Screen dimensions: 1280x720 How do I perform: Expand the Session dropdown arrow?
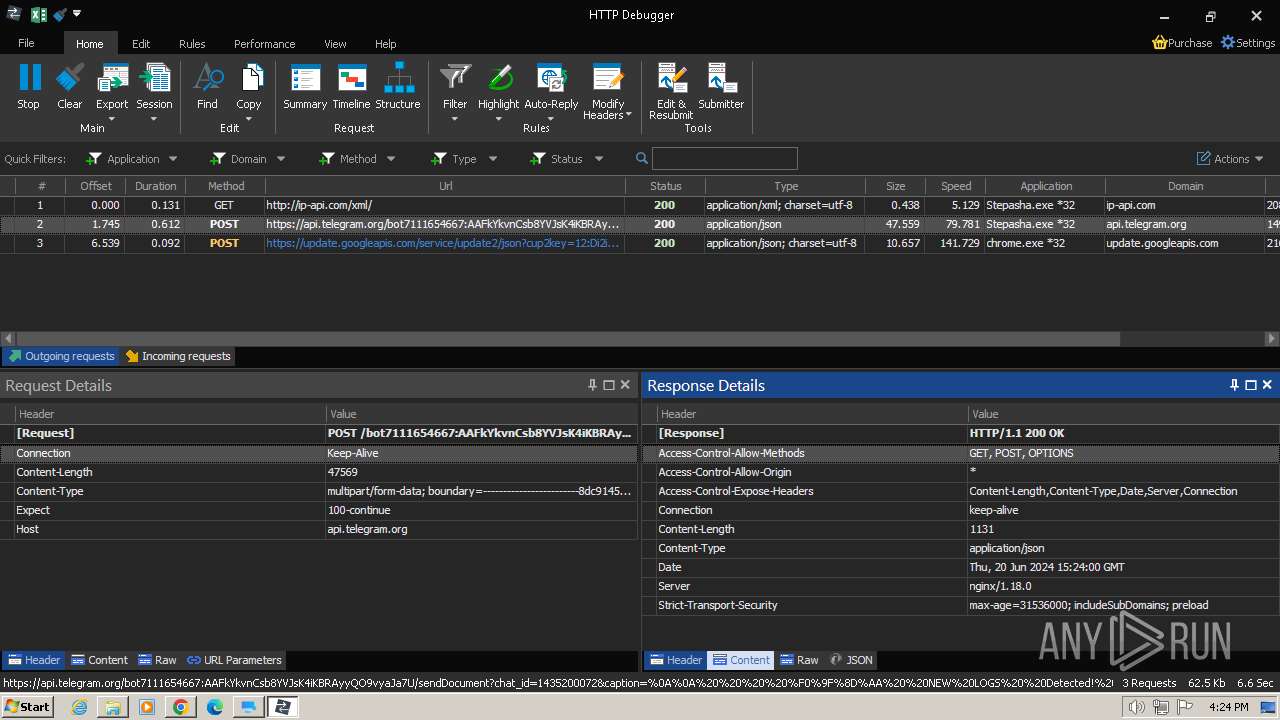(154, 119)
